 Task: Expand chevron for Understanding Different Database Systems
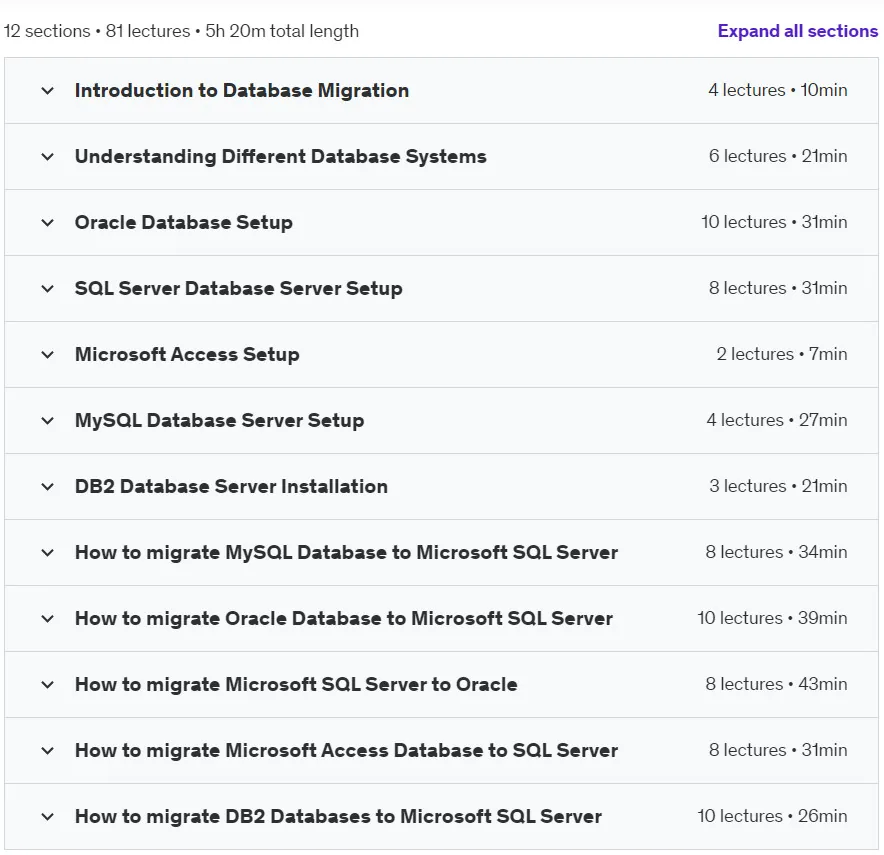[x=48, y=157]
